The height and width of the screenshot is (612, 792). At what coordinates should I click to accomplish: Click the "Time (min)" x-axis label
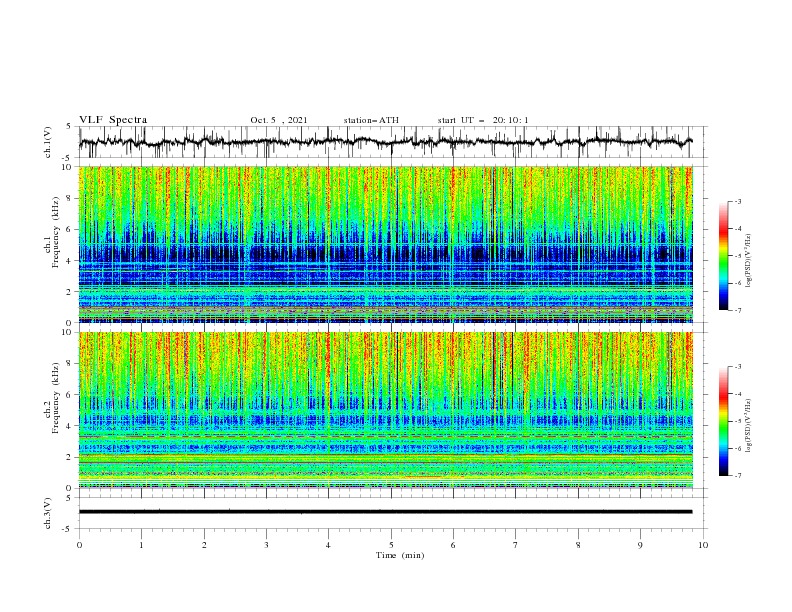click(400, 555)
